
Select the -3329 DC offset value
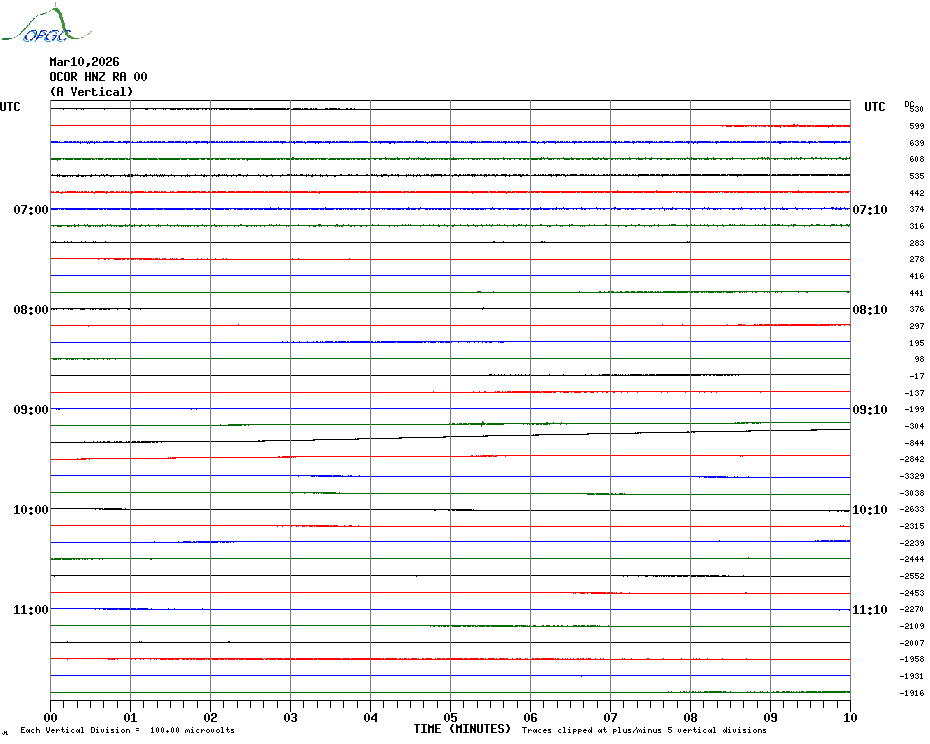(914, 477)
